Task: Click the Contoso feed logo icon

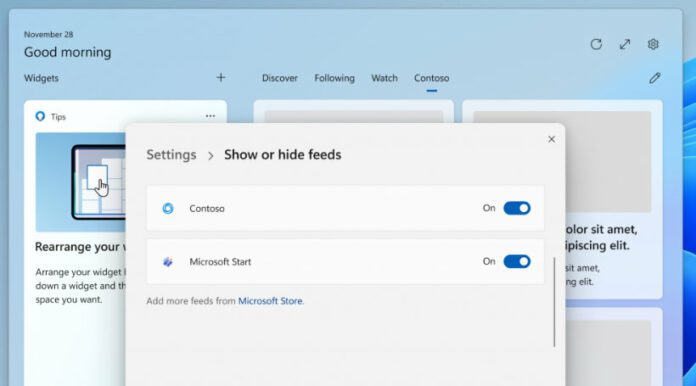Action: pyautogui.click(x=168, y=208)
